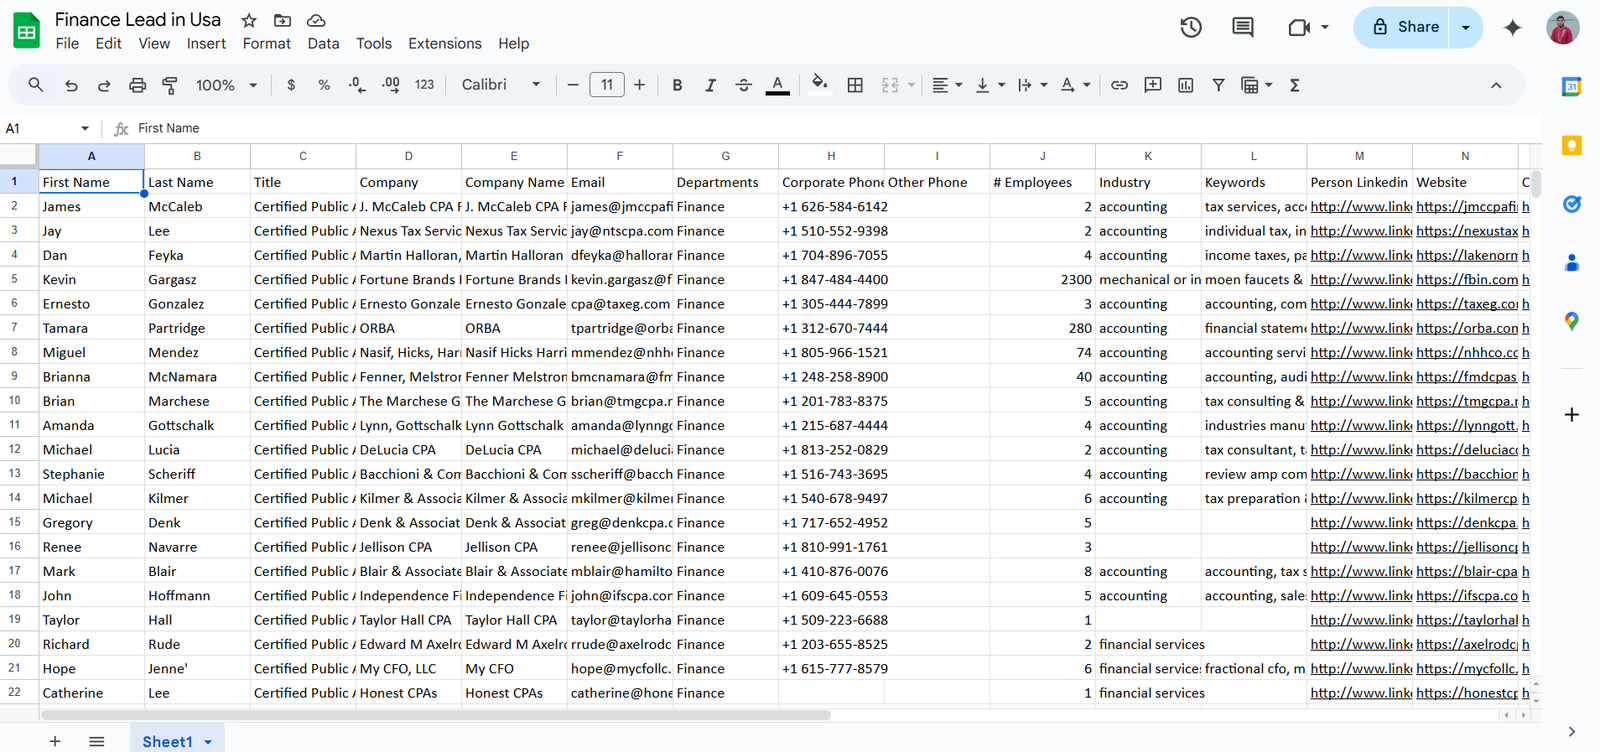Open vertical align dropdown

pos(990,85)
